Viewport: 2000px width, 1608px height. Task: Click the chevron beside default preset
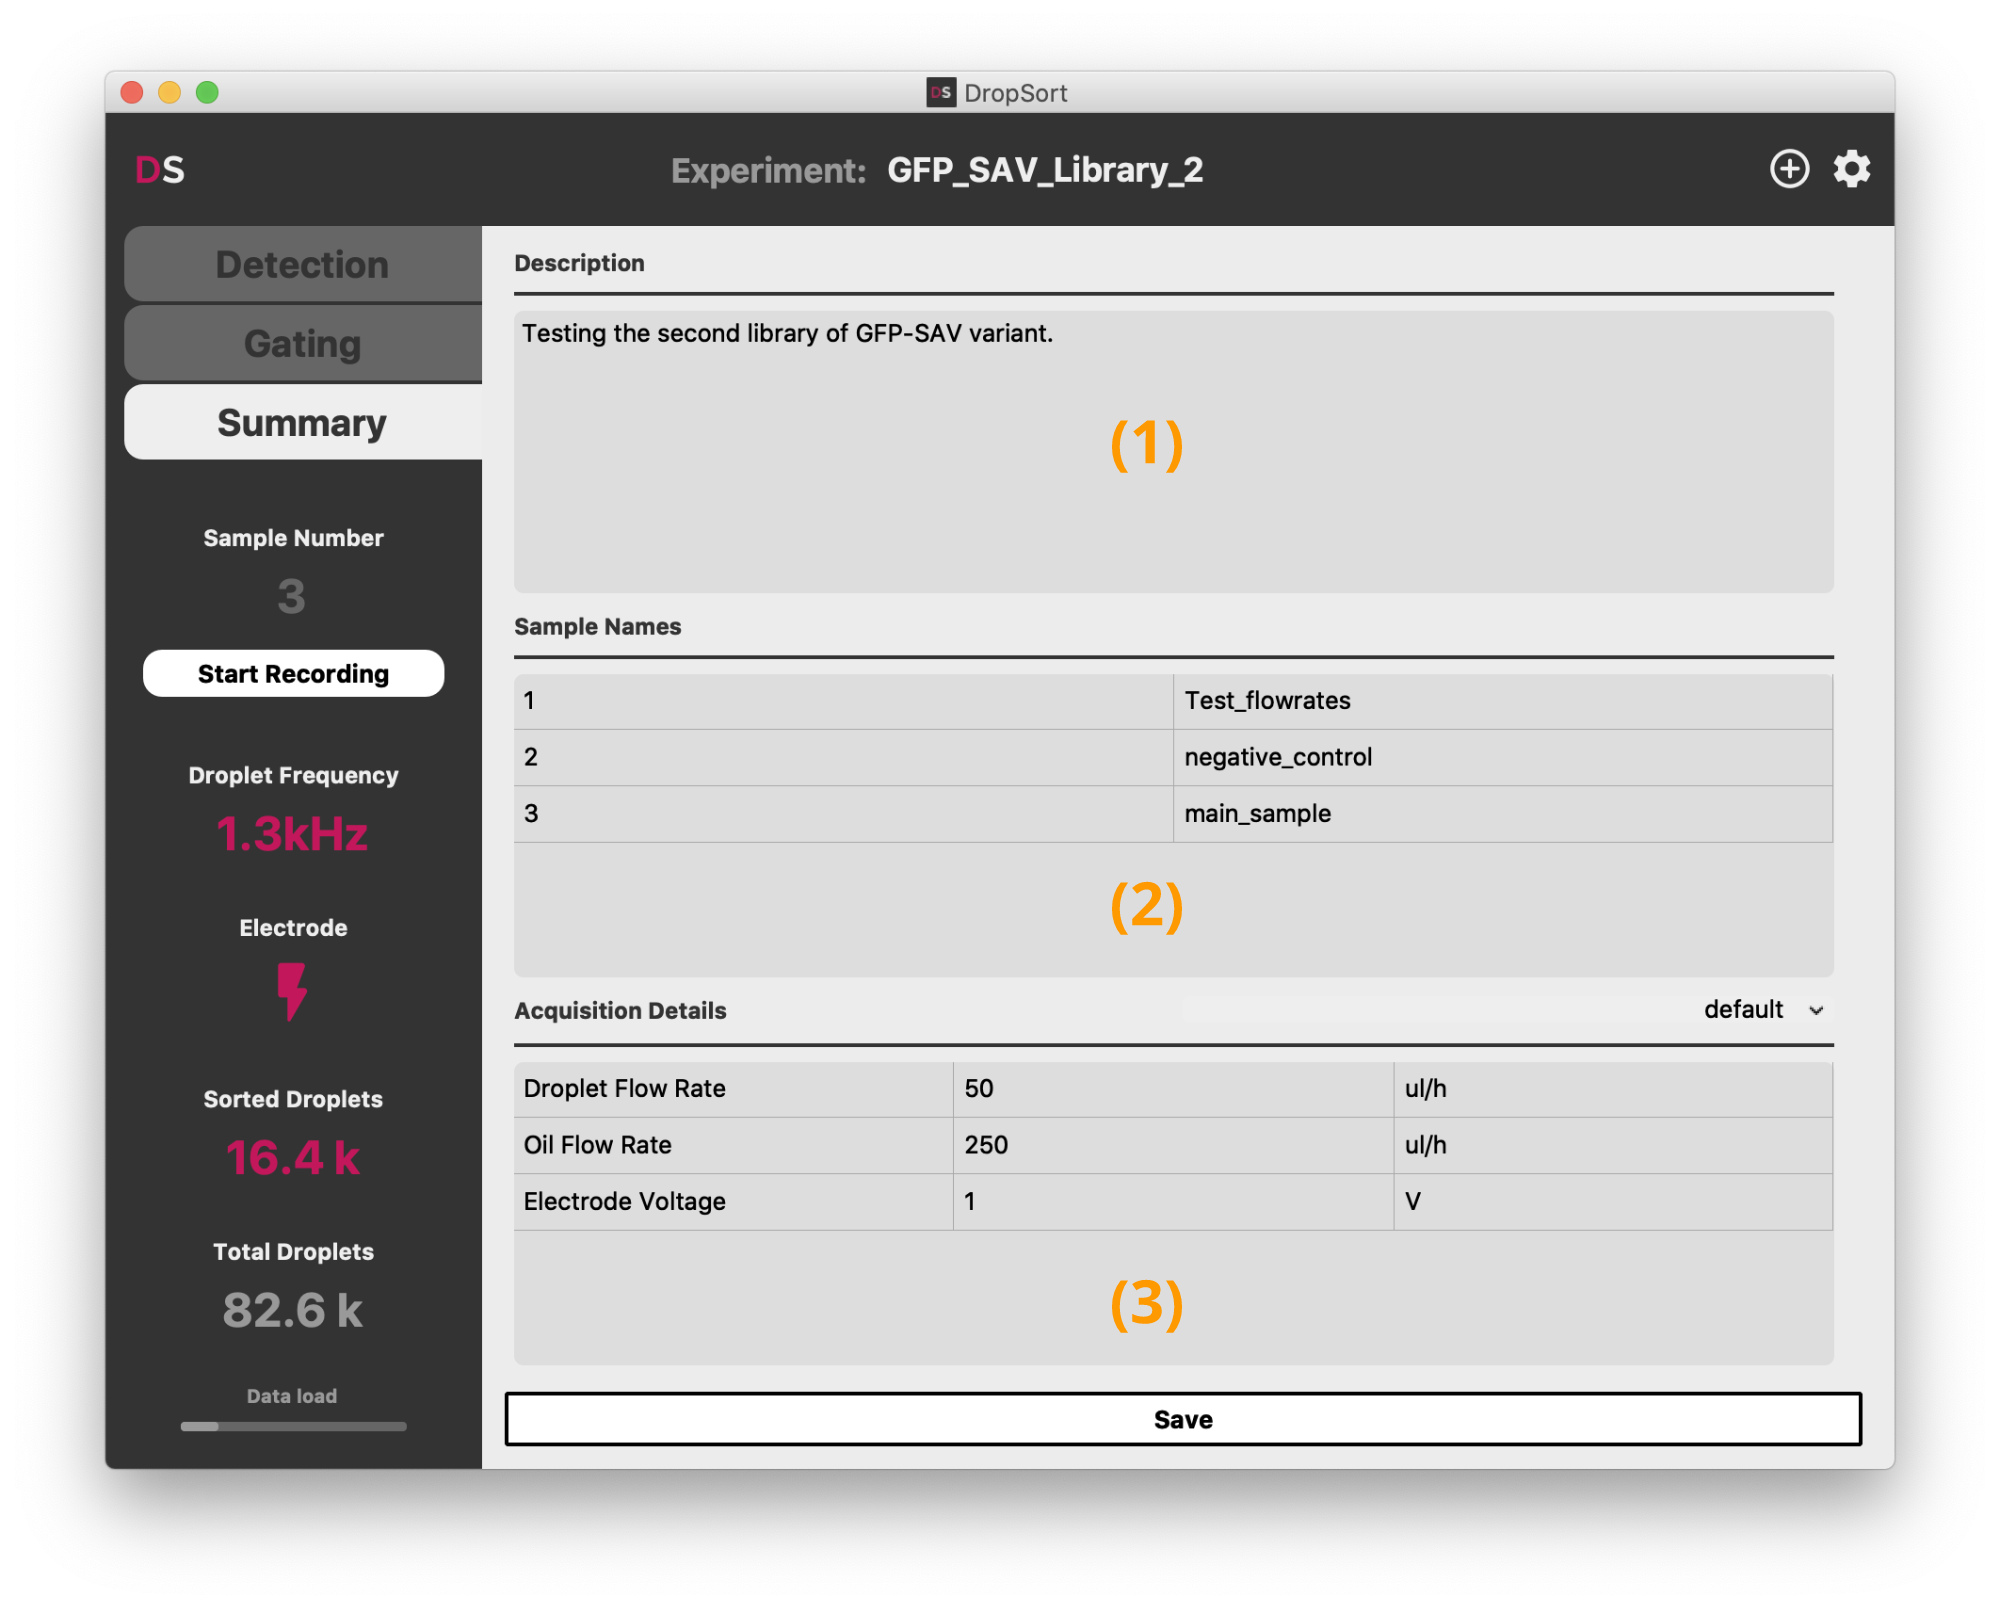1816,1011
